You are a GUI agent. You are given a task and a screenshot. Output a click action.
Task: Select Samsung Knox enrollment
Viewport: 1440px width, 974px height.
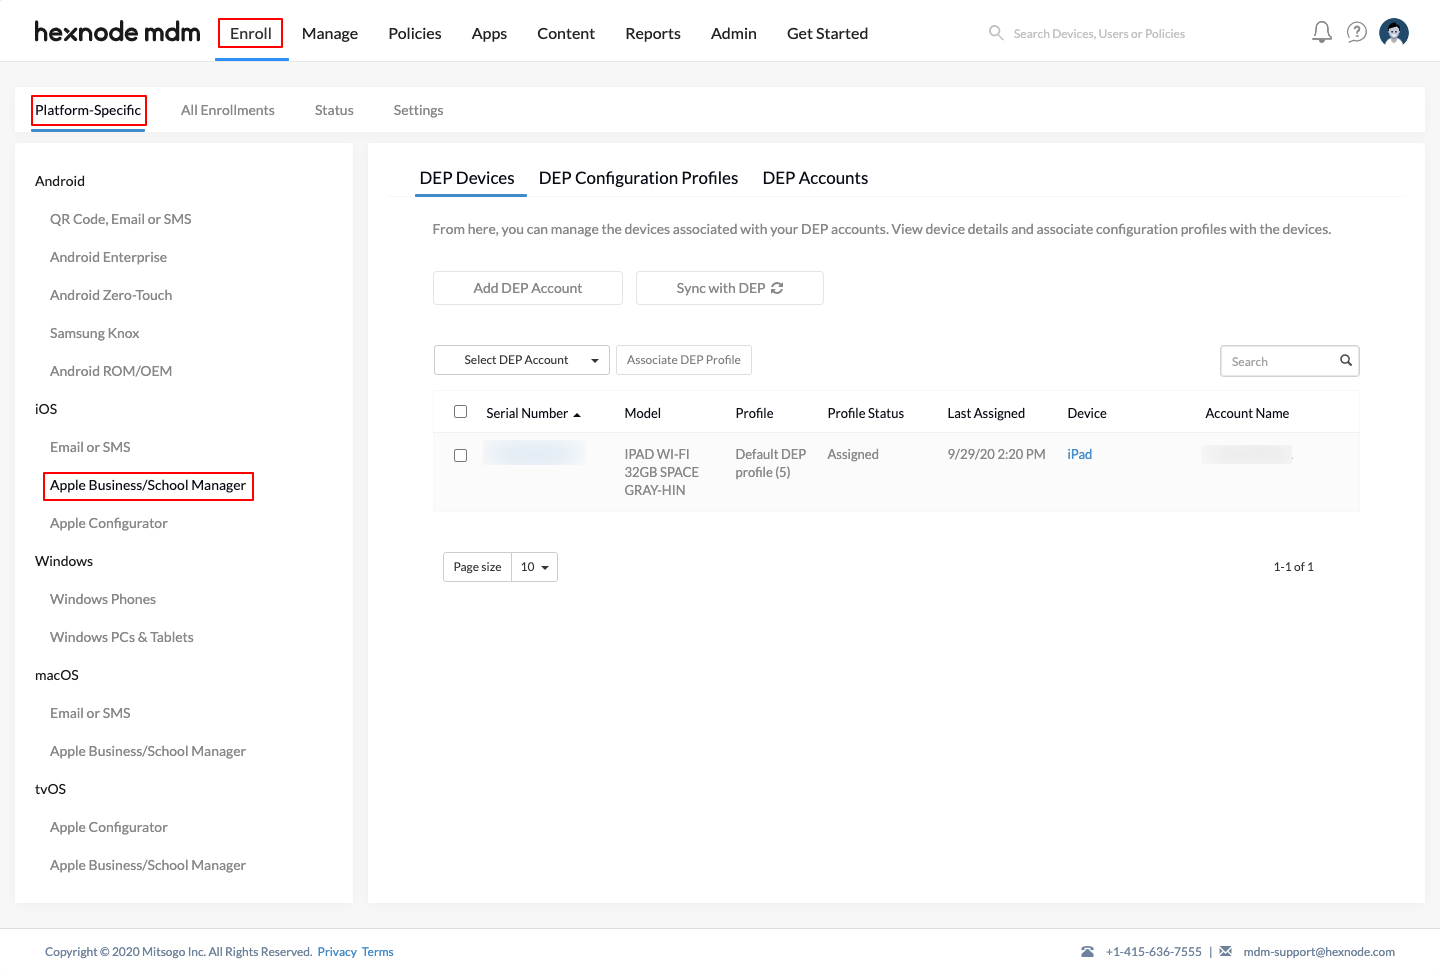tap(95, 333)
